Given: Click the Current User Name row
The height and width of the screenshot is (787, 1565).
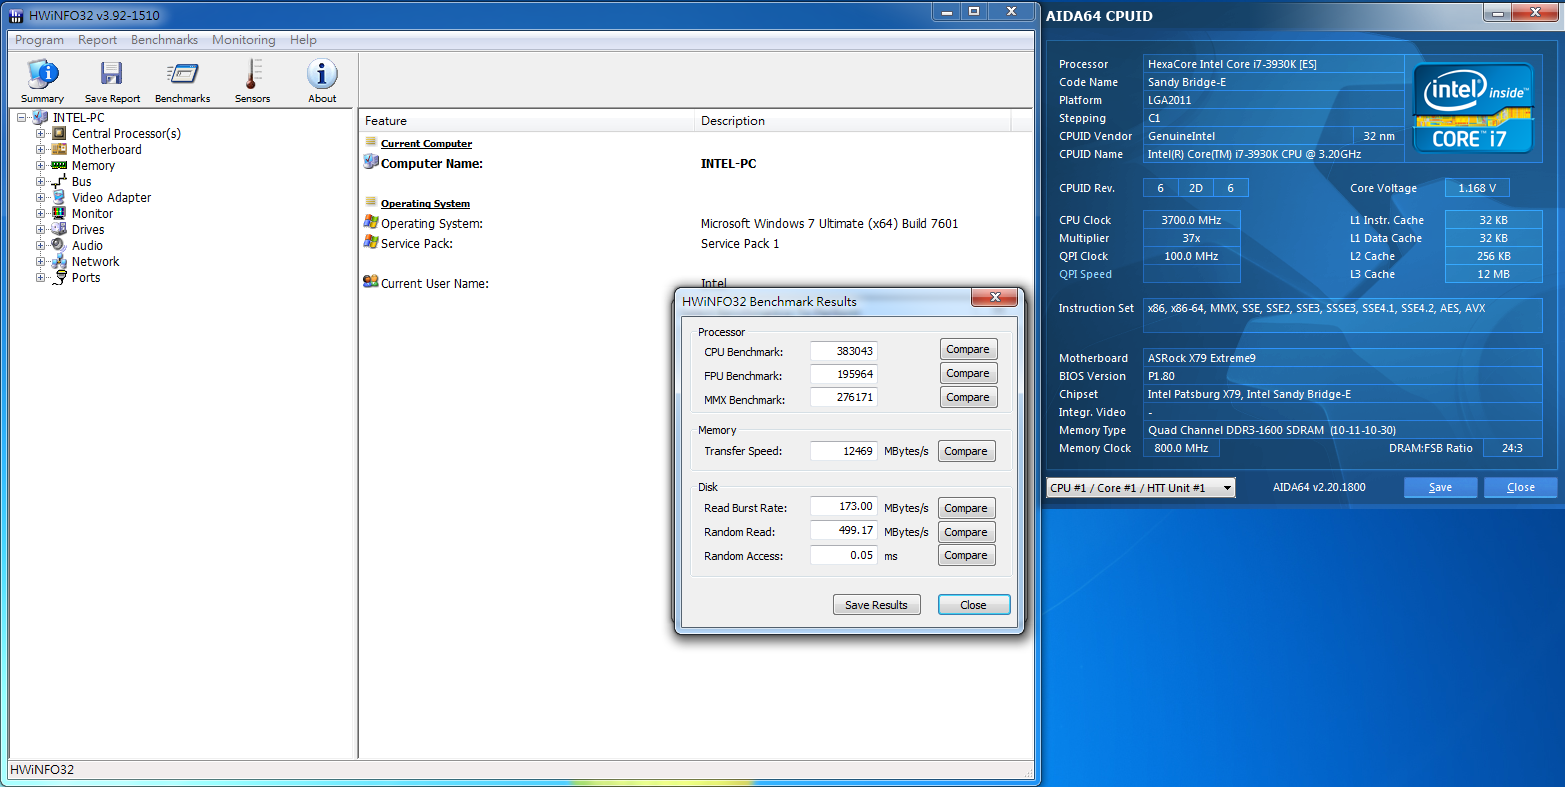Looking at the screenshot, I should tap(696, 283).
